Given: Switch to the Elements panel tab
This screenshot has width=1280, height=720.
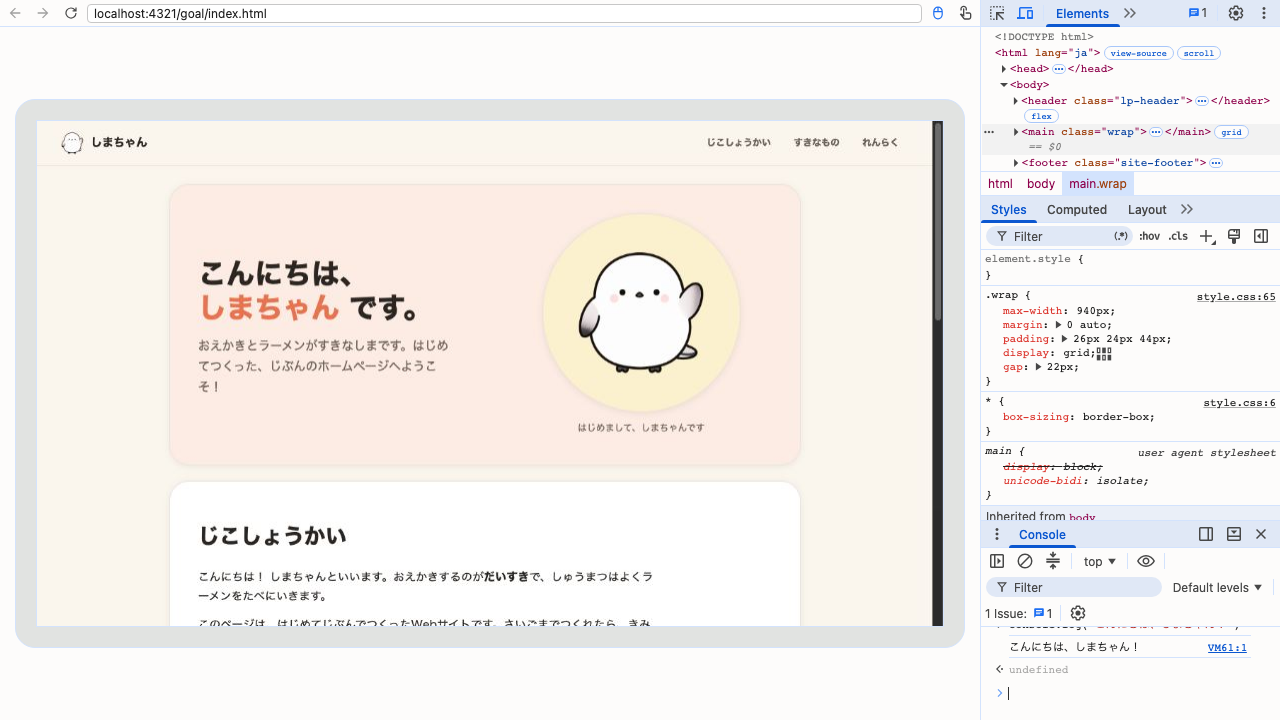Looking at the screenshot, I should 1082,13.
